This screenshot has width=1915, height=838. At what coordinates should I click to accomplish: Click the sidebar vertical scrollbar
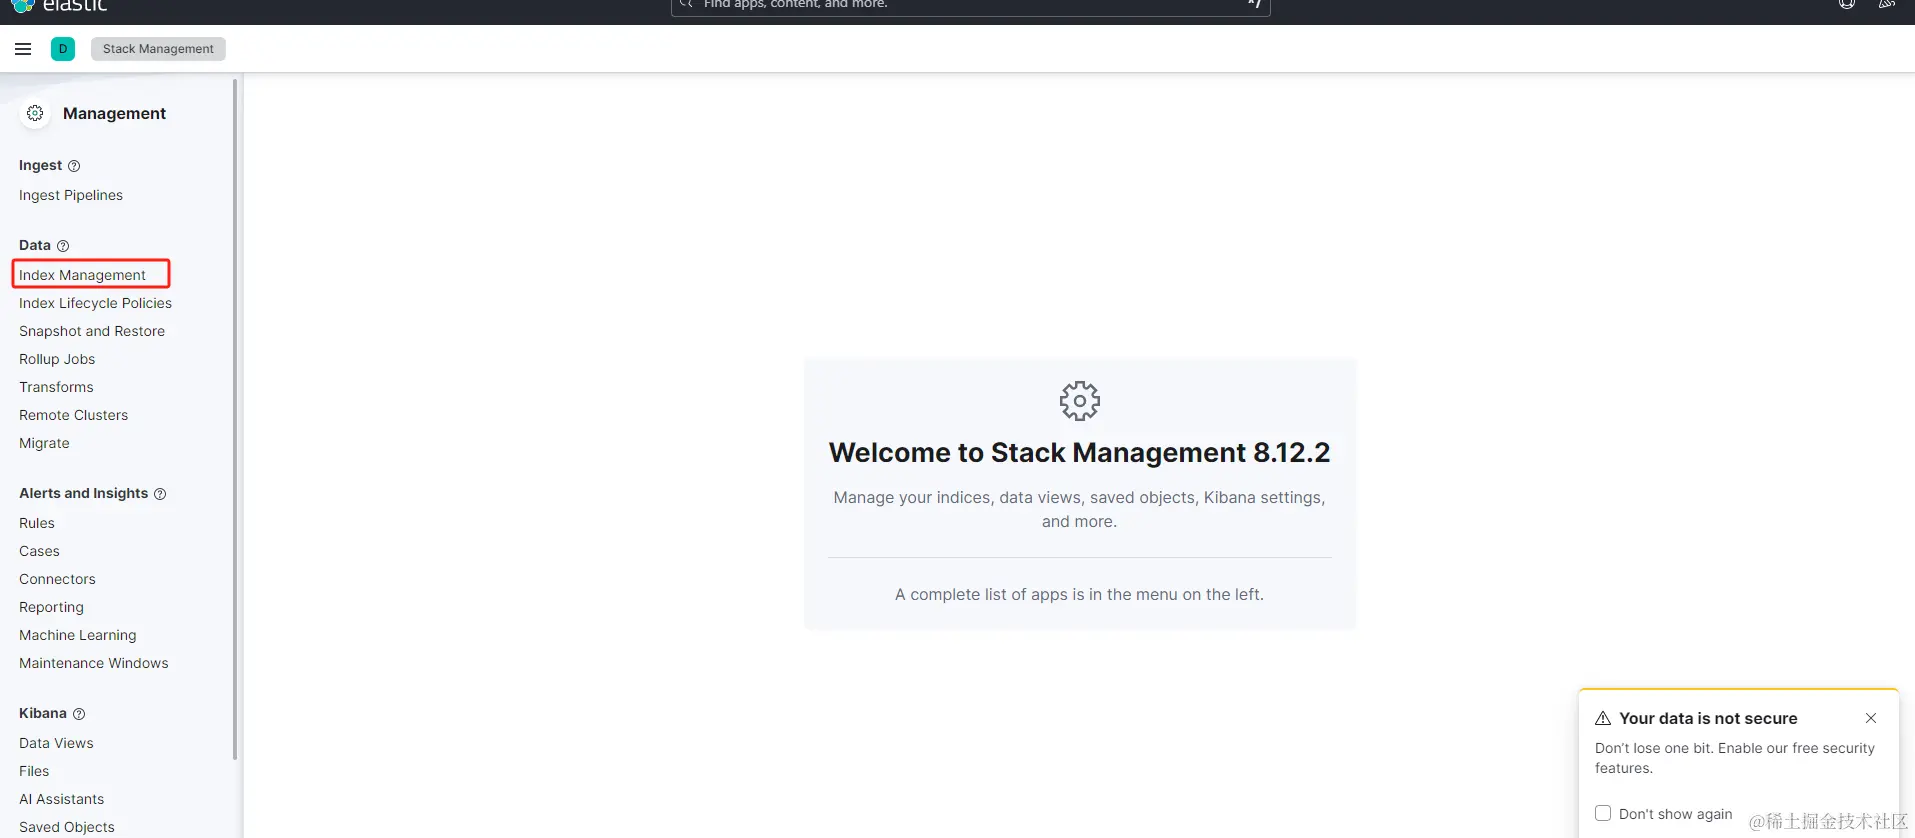[x=235, y=420]
